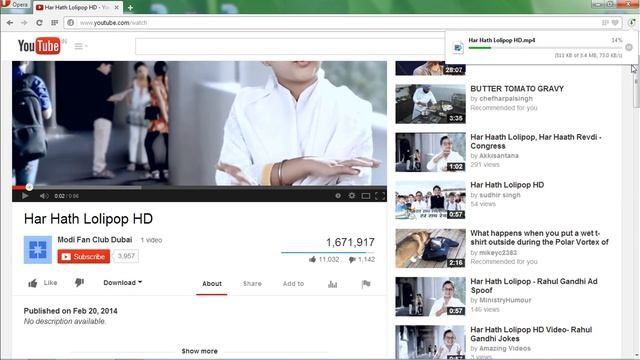Click the video progress bar scrubber
This screenshot has width=640, height=360.
click(x=29, y=187)
